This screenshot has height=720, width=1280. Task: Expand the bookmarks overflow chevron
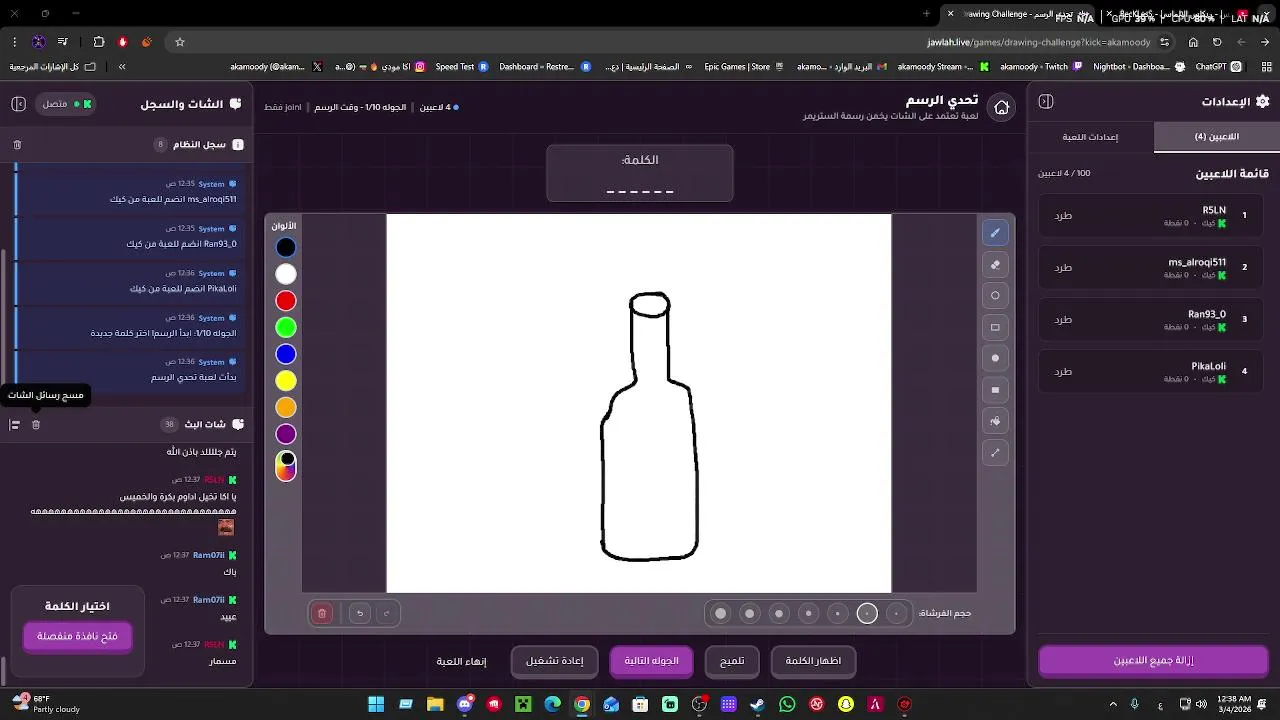coord(122,67)
